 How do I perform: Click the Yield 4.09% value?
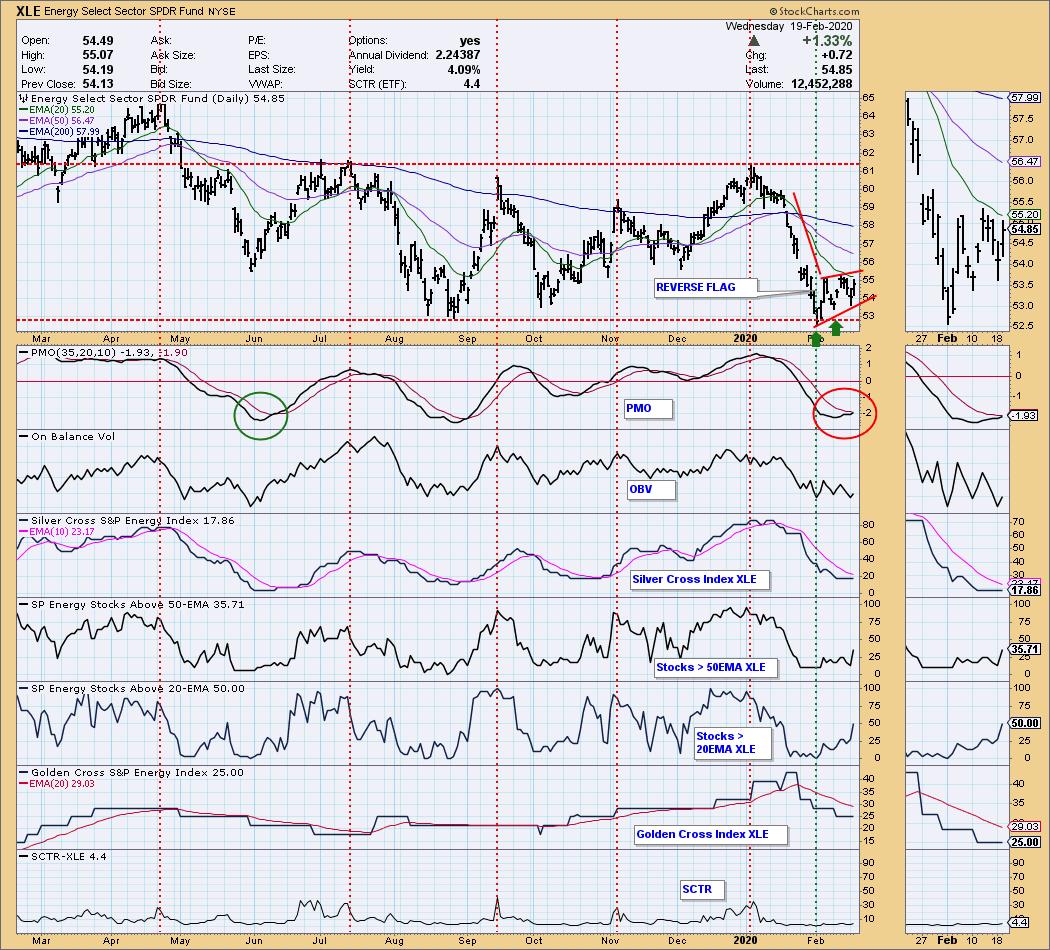pos(463,70)
